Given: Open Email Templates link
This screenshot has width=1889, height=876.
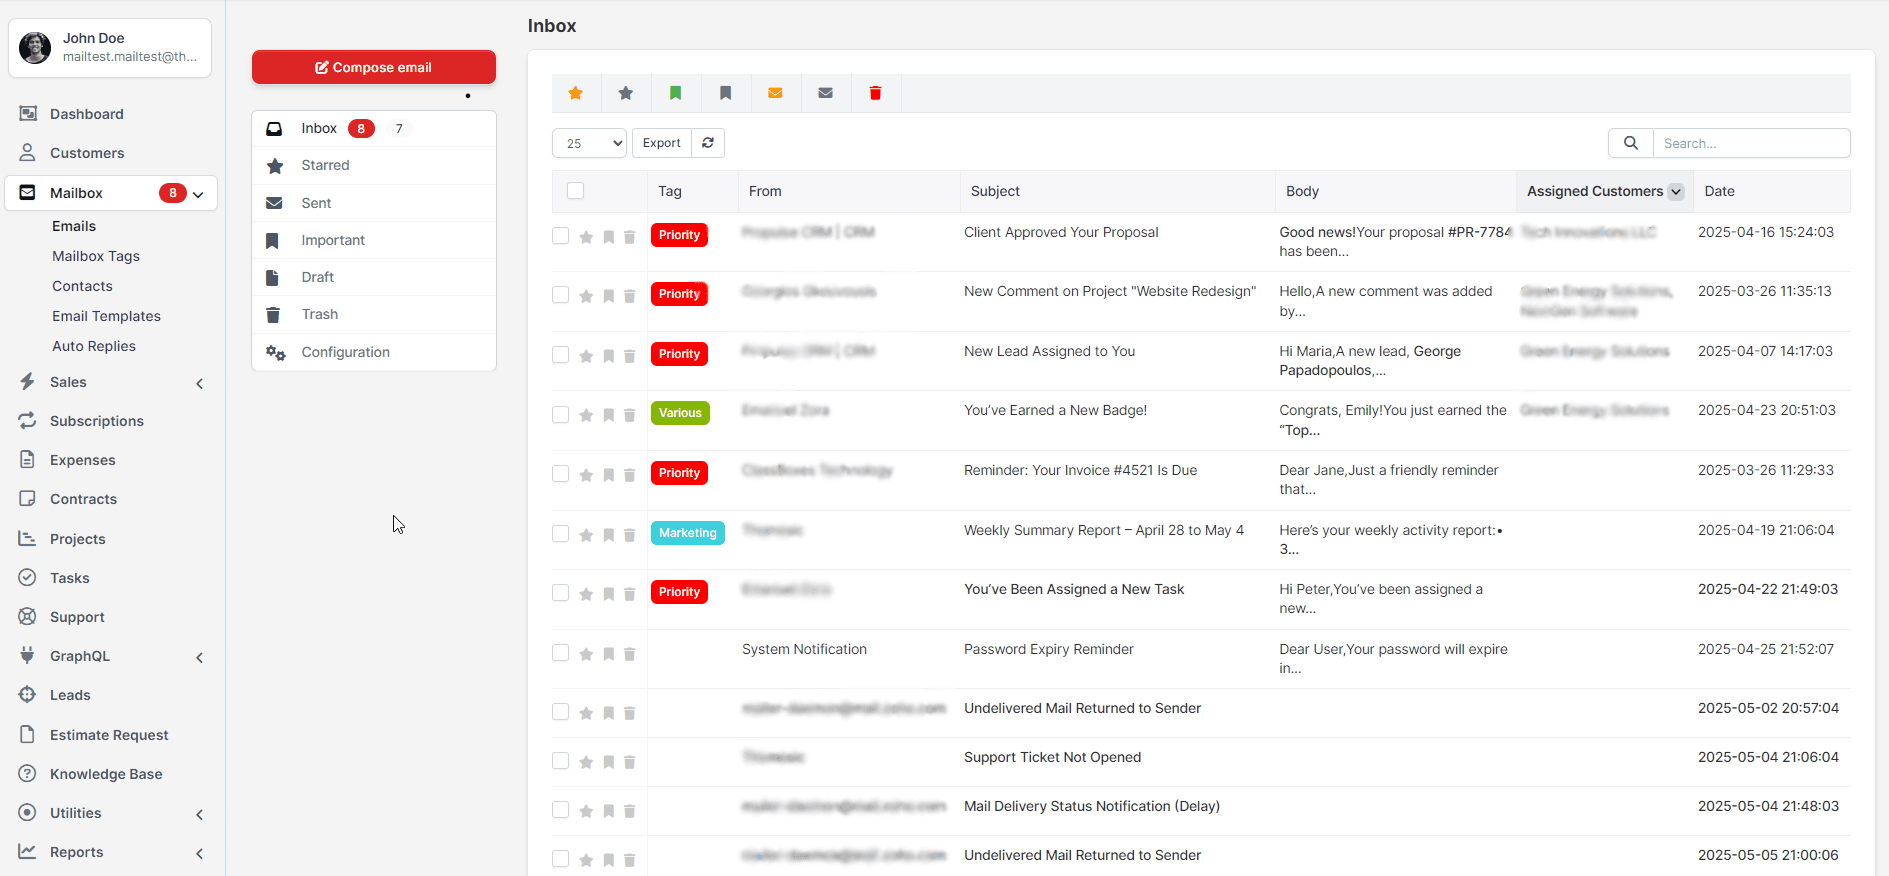Looking at the screenshot, I should pyautogui.click(x=106, y=316).
